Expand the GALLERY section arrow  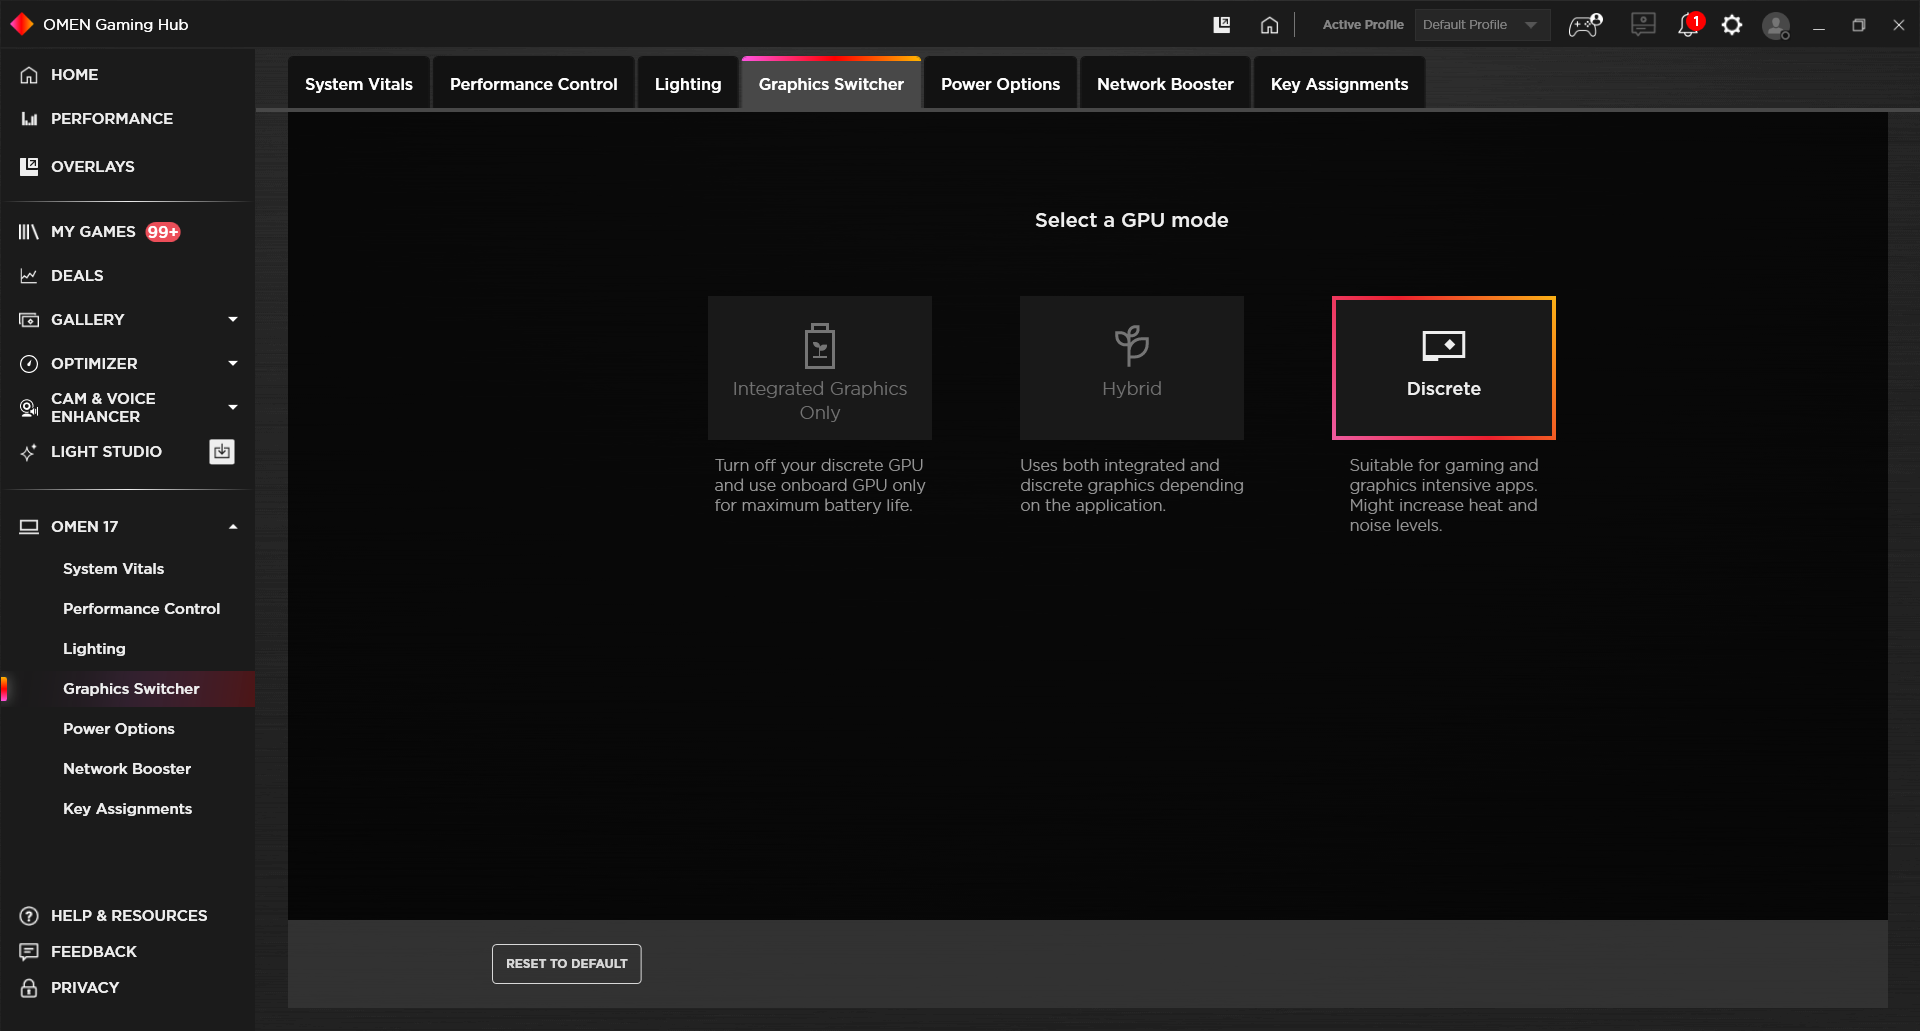click(233, 319)
